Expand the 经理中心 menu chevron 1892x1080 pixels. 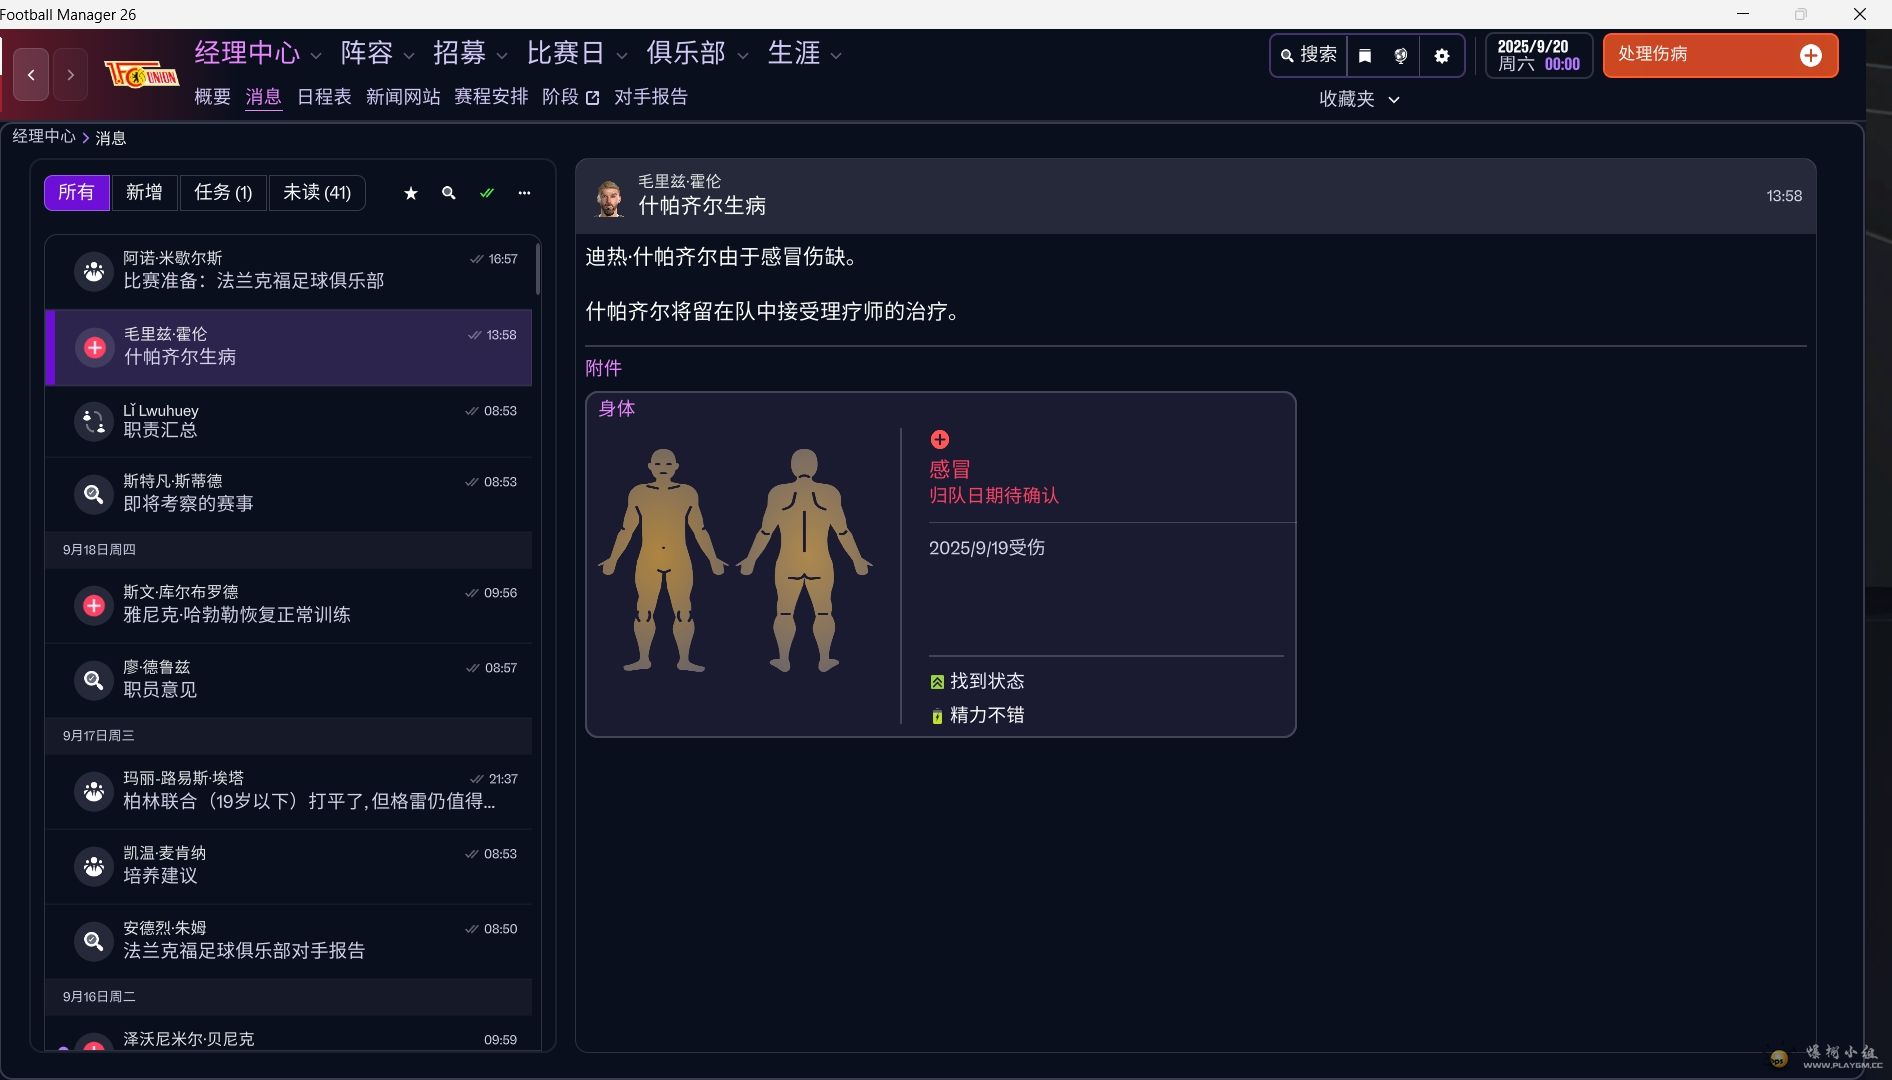316,56
